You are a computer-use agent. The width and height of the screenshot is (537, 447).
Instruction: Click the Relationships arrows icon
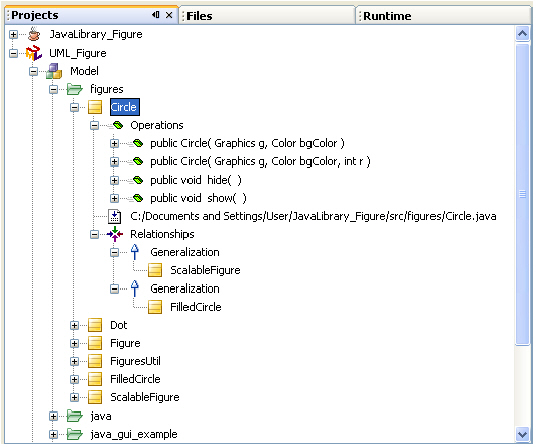pos(115,234)
